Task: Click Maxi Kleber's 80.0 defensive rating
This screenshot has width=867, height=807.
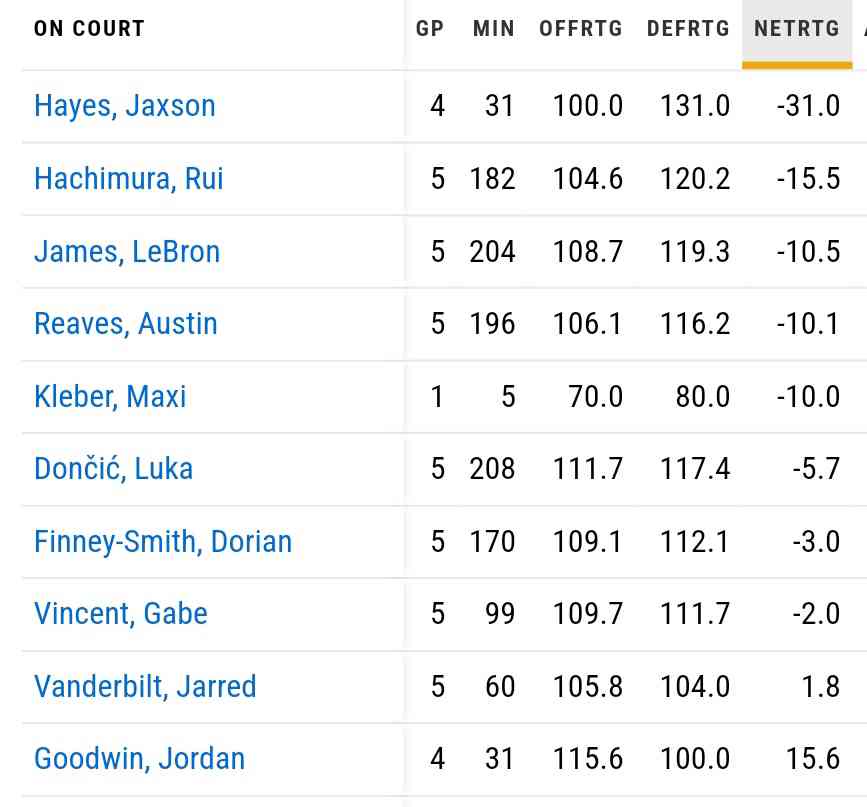Action: tap(701, 397)
